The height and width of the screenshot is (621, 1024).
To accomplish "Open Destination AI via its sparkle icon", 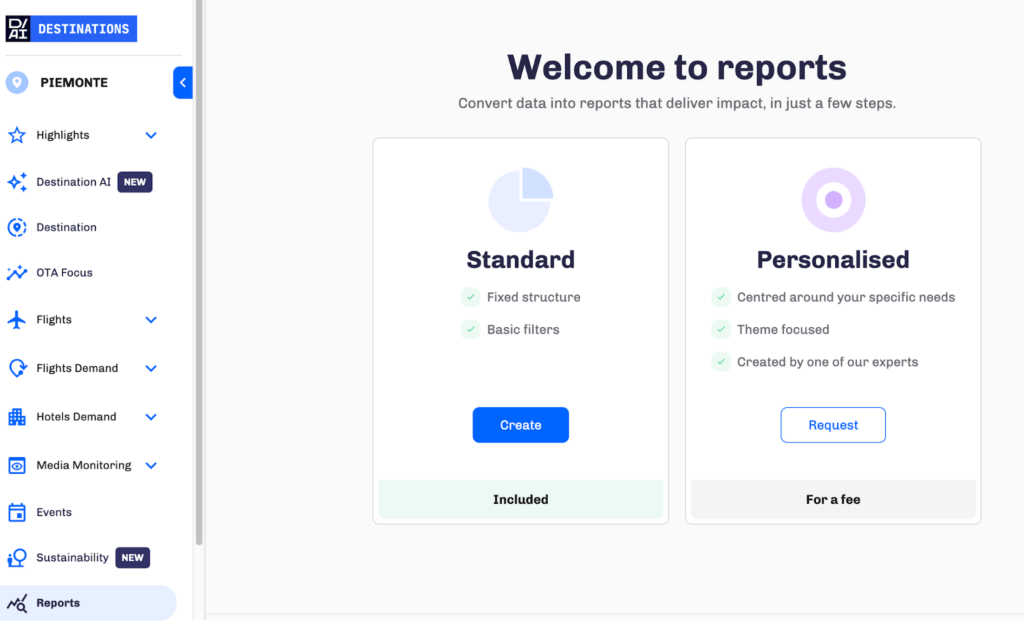I will tap(18, 182).
